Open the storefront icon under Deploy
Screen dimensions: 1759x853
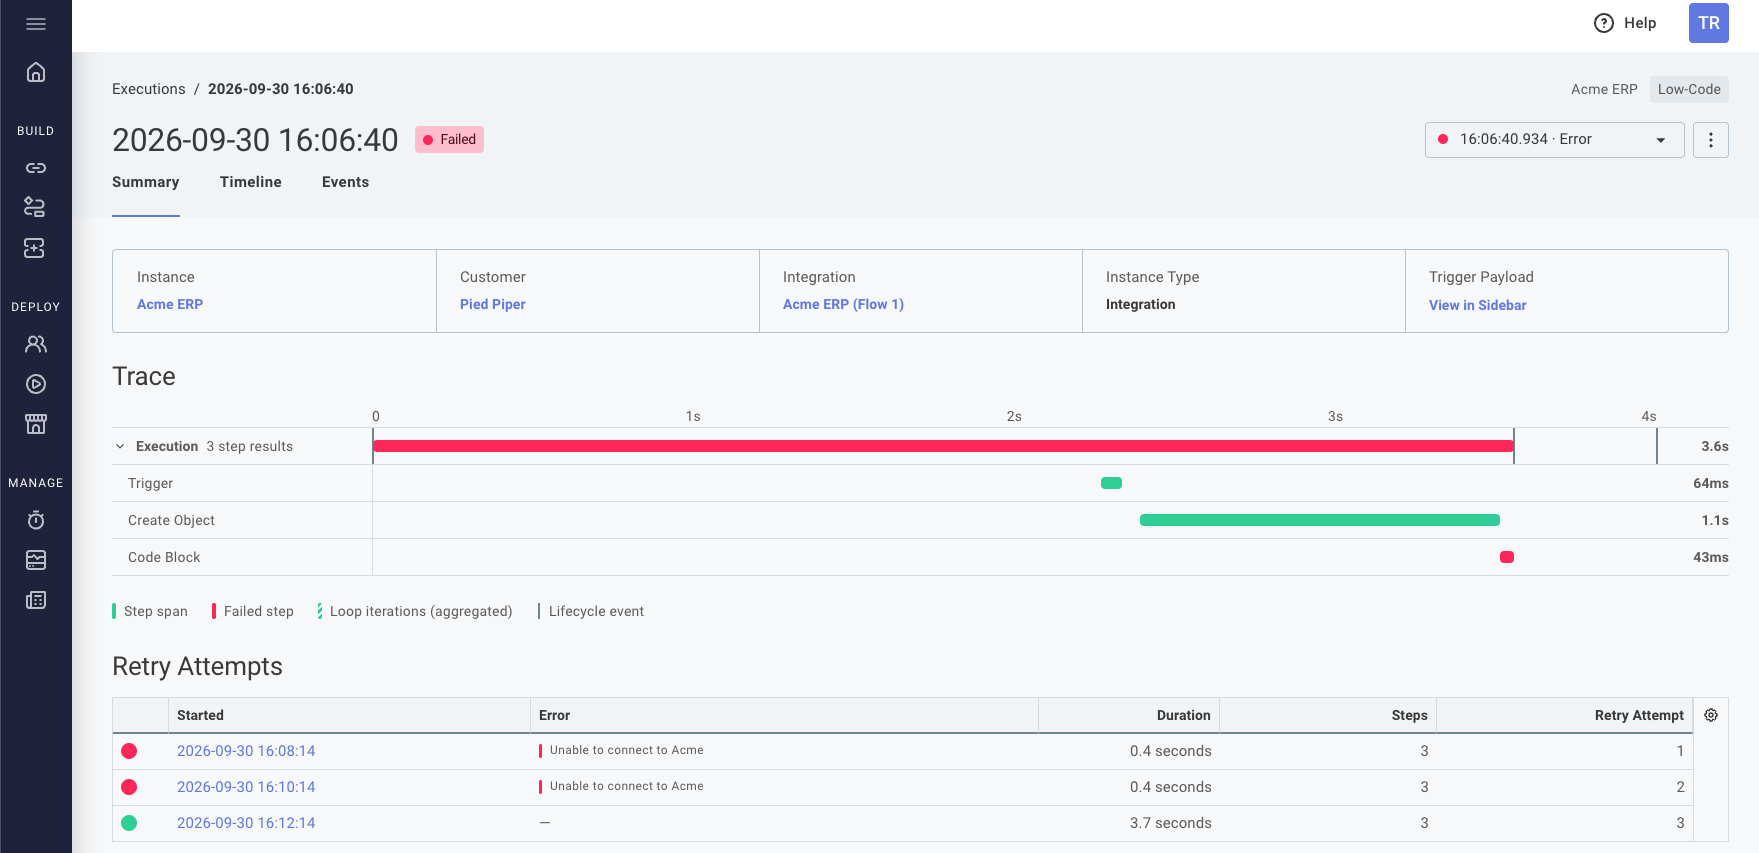coord(36,424)
